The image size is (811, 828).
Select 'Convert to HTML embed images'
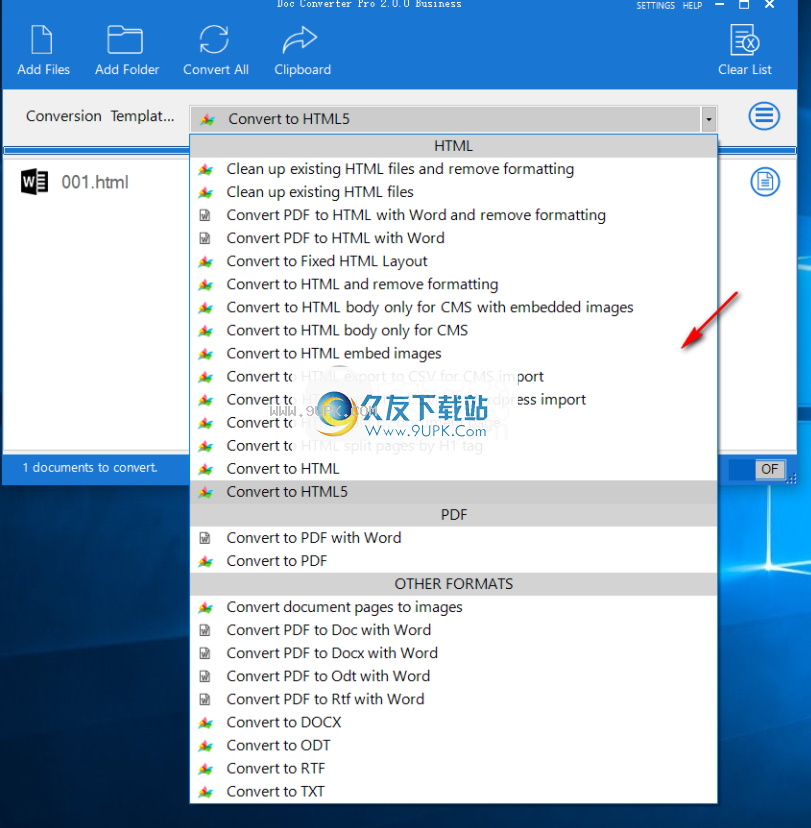454,353
